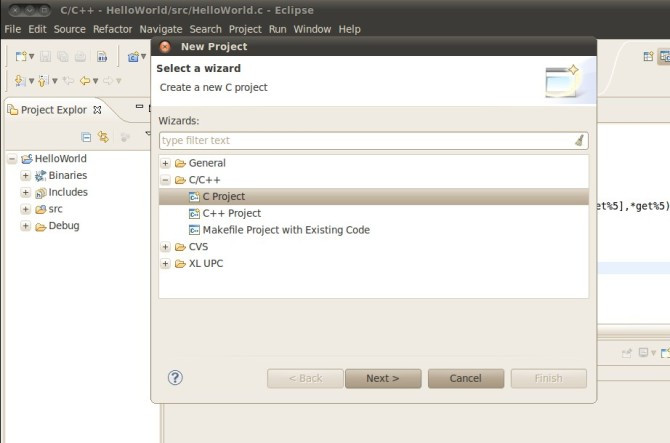Image resolution: width=670 pixels, height=443 pixels.
Task: Open the Run menu
Action: (x=277, y=29)
